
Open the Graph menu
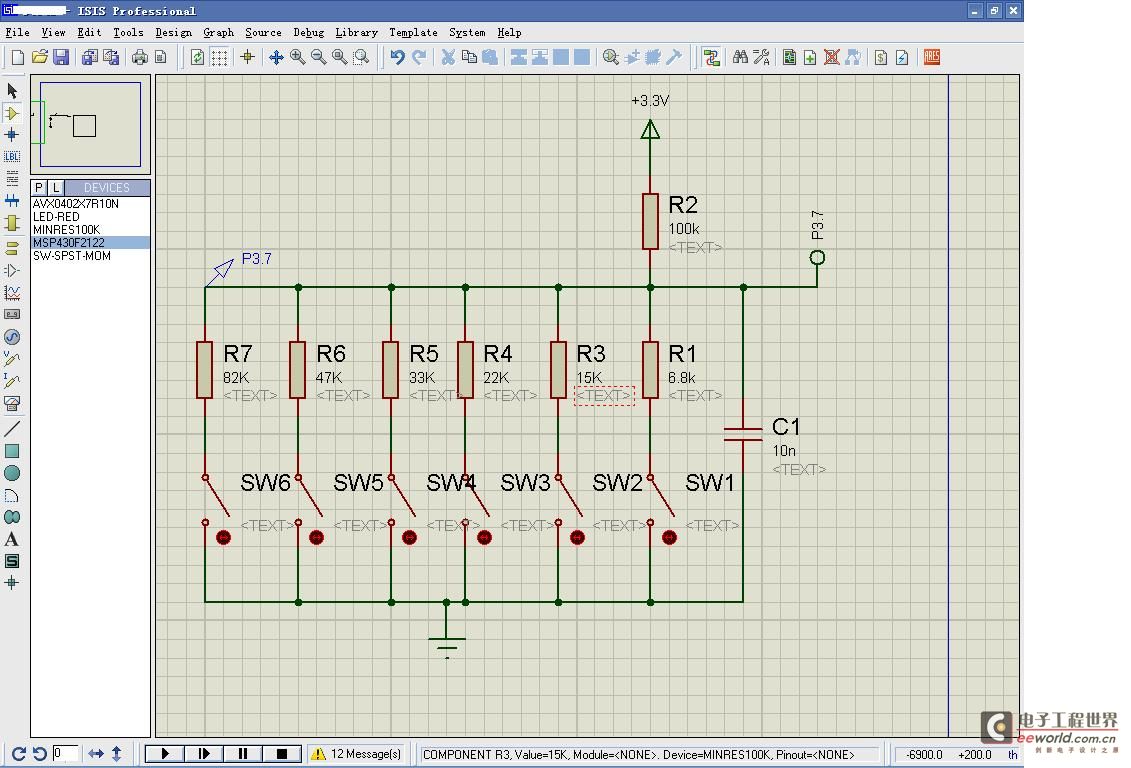[x=219, y=32]
